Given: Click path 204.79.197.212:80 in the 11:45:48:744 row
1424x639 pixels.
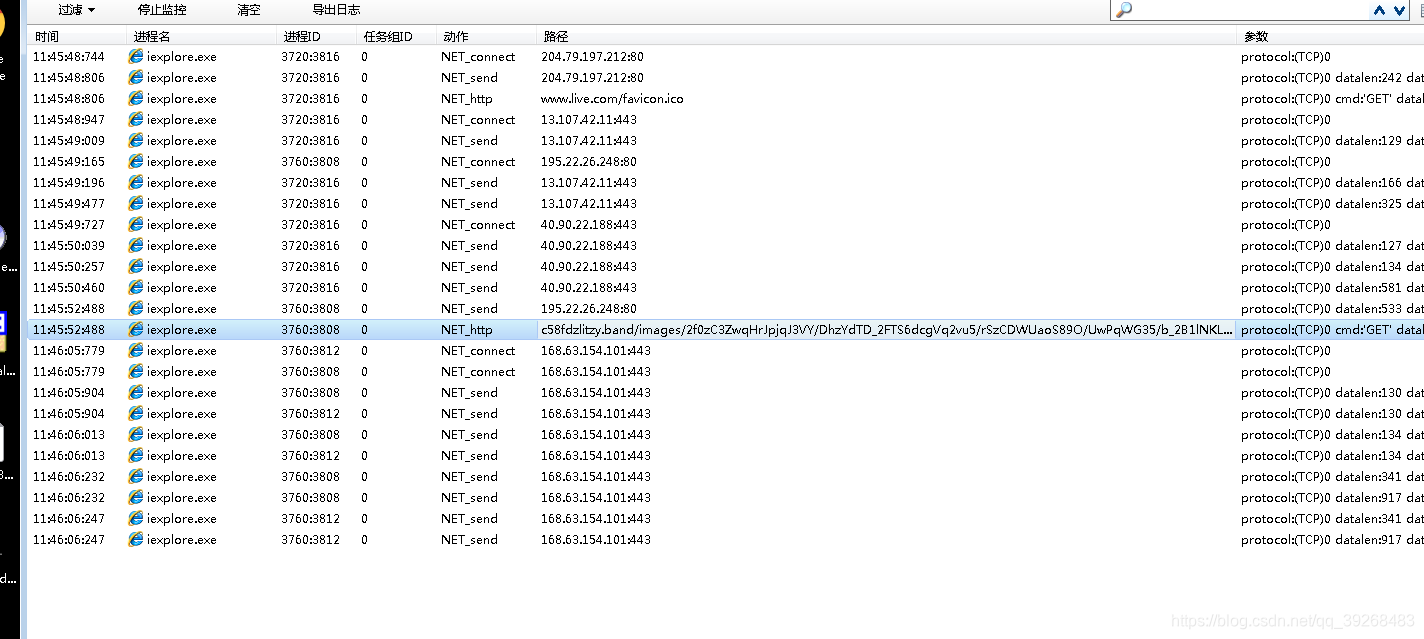Looking at the screenshot, I should click(592, 57).
